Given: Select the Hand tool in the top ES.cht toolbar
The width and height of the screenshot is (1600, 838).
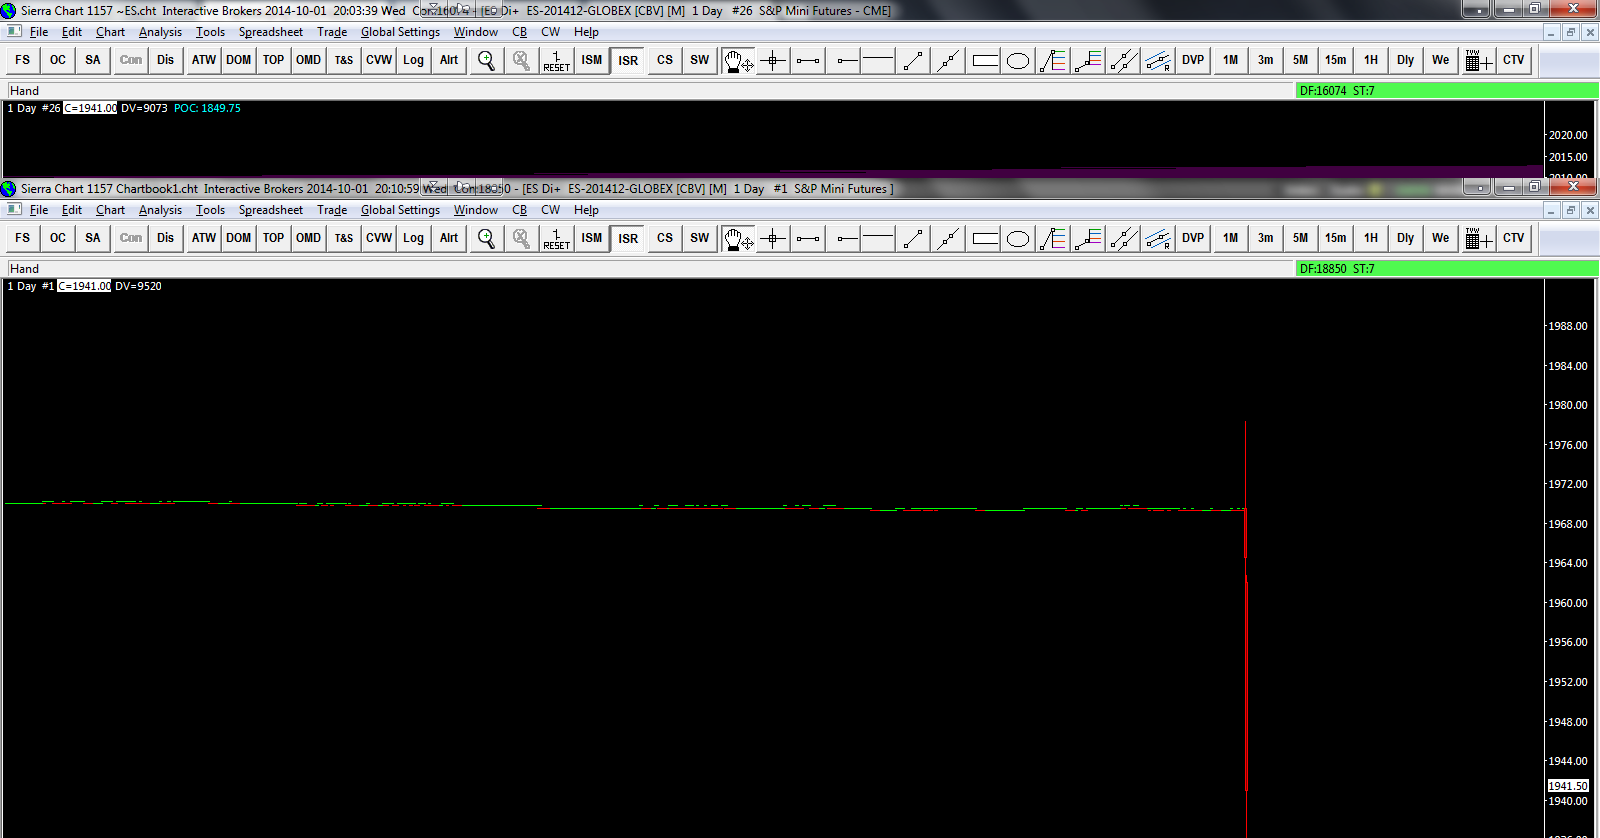Looking at the screenshot, I should coord(738,60).
